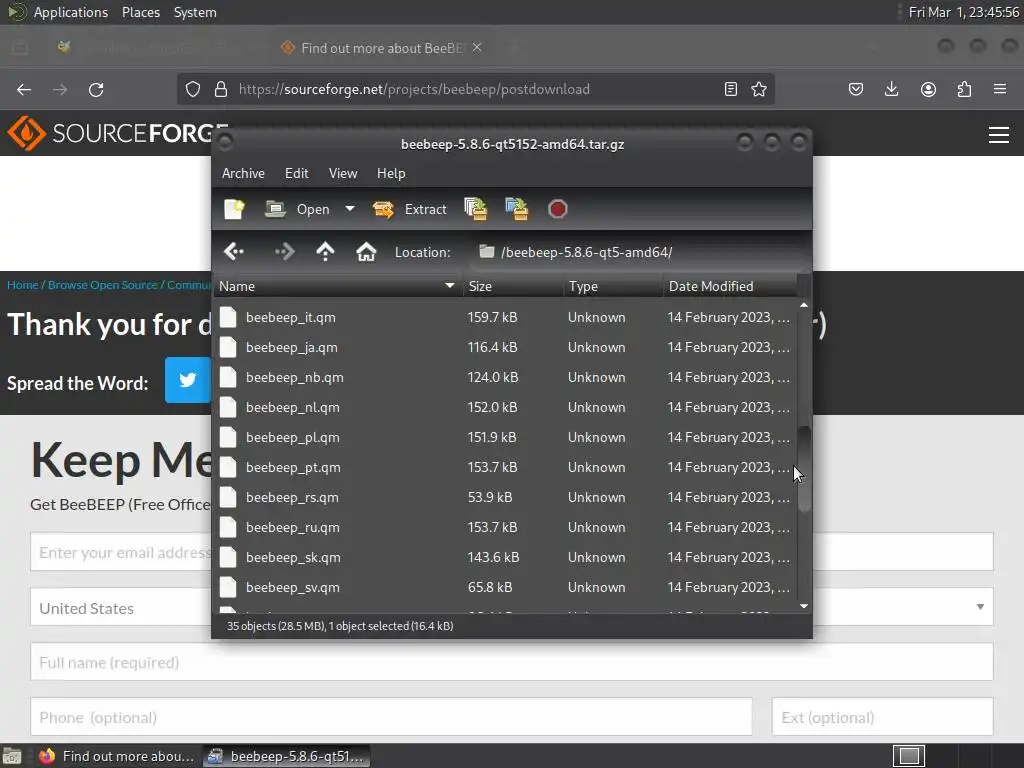Go back in the Firefox browser
The width and height of the screenshot is (1024, 768).
click(x=24, y=89)
